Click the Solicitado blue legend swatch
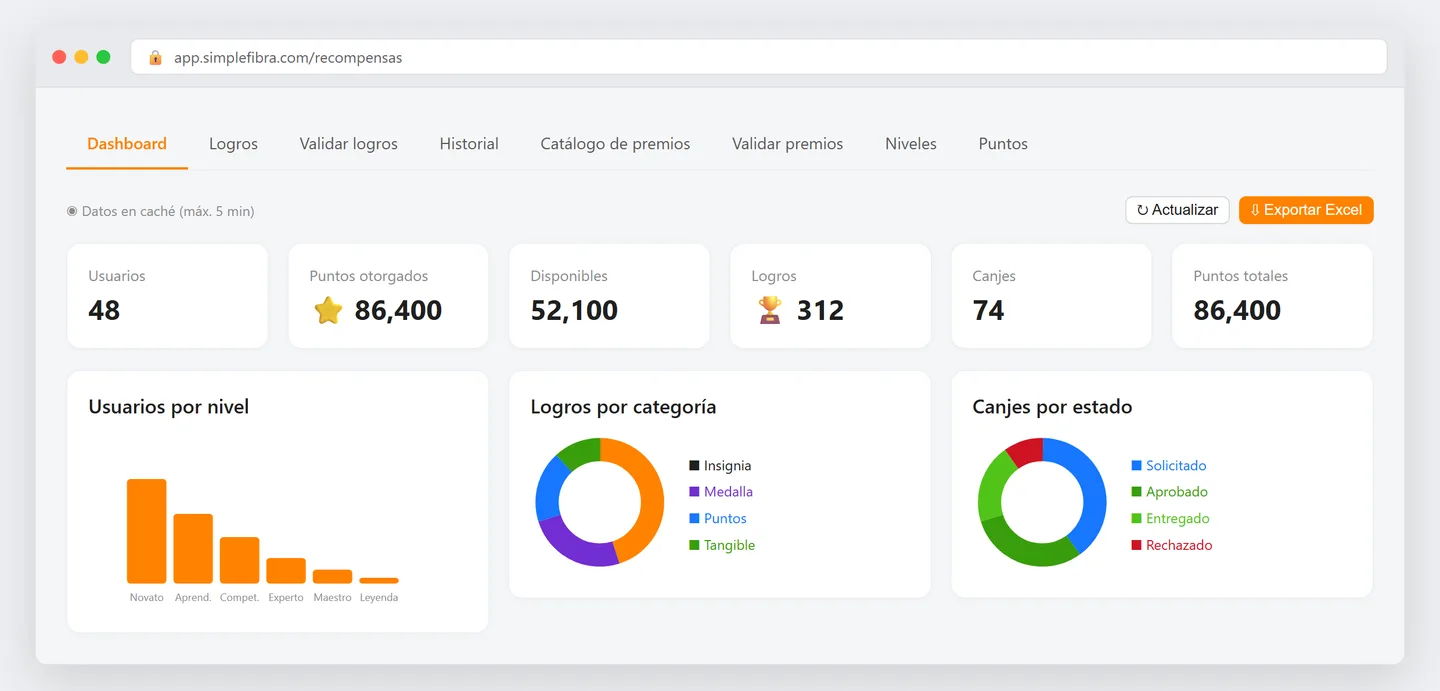 pyautogui.click(x=1136, y=466)
